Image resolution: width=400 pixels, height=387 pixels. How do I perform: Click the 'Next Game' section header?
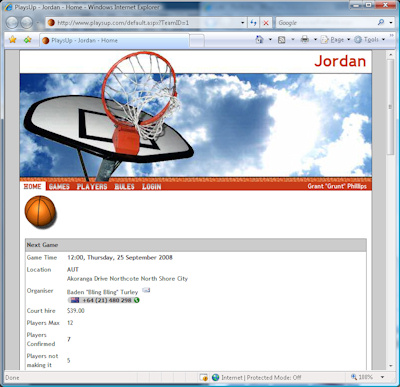coord(196,245)
